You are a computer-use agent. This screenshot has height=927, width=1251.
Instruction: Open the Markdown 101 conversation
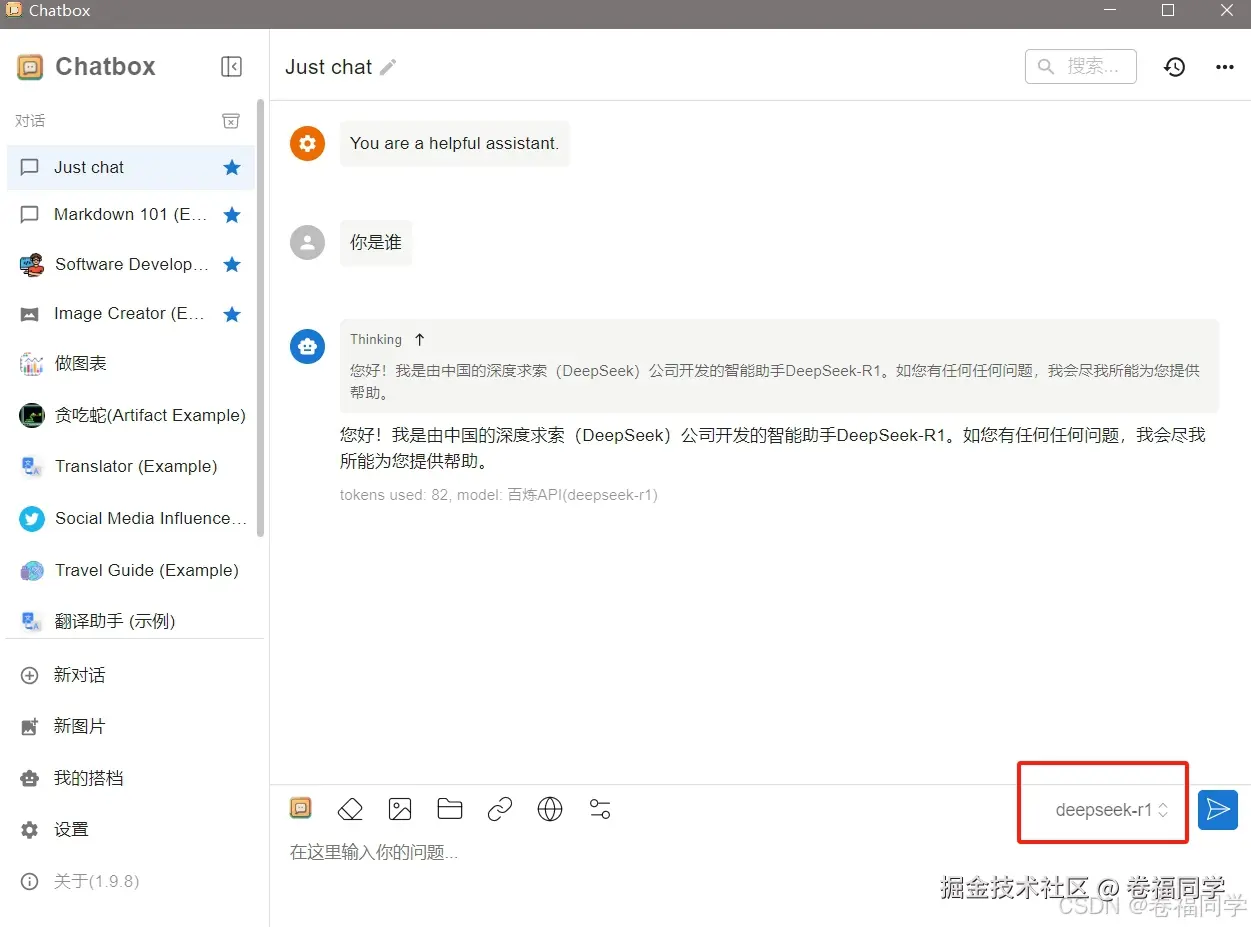click(x=131, y=215)
